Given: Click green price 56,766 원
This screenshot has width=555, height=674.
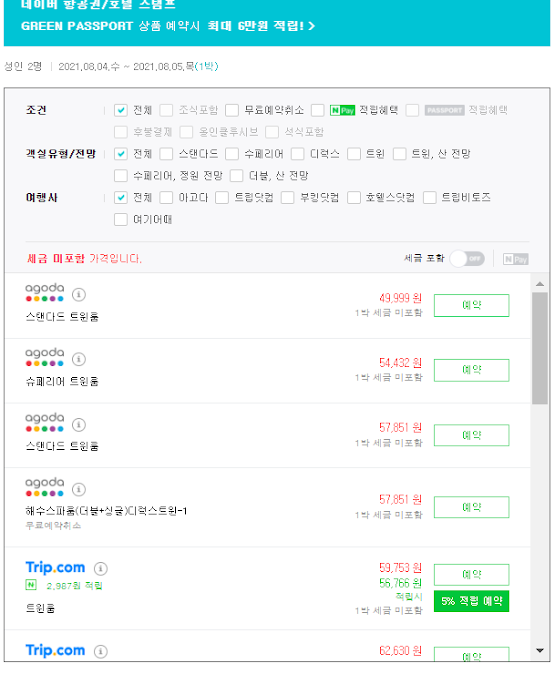Looking at the screenshot, I should (x=401, y=583).
